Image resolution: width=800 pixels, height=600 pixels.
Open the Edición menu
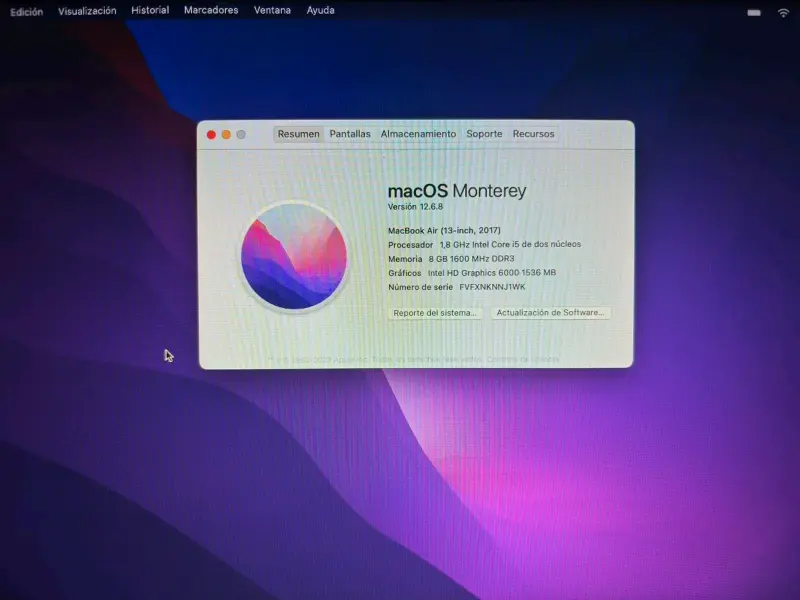click(27, 11)
